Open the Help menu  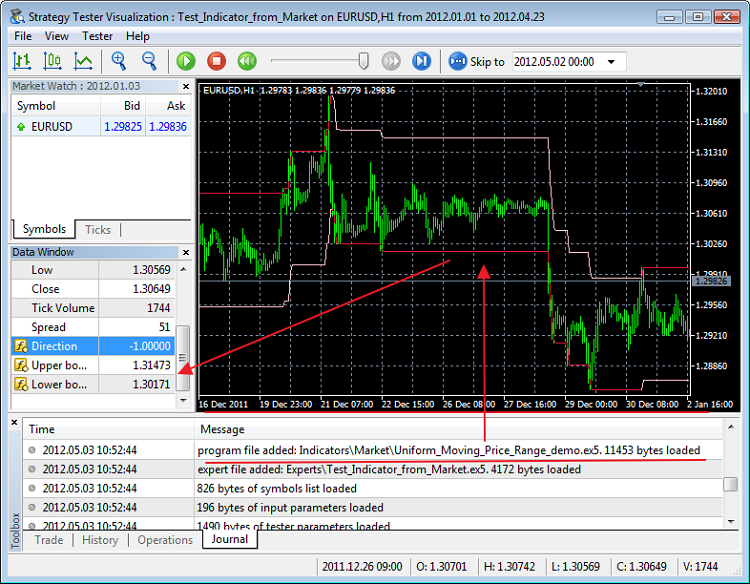coord(138,36)
